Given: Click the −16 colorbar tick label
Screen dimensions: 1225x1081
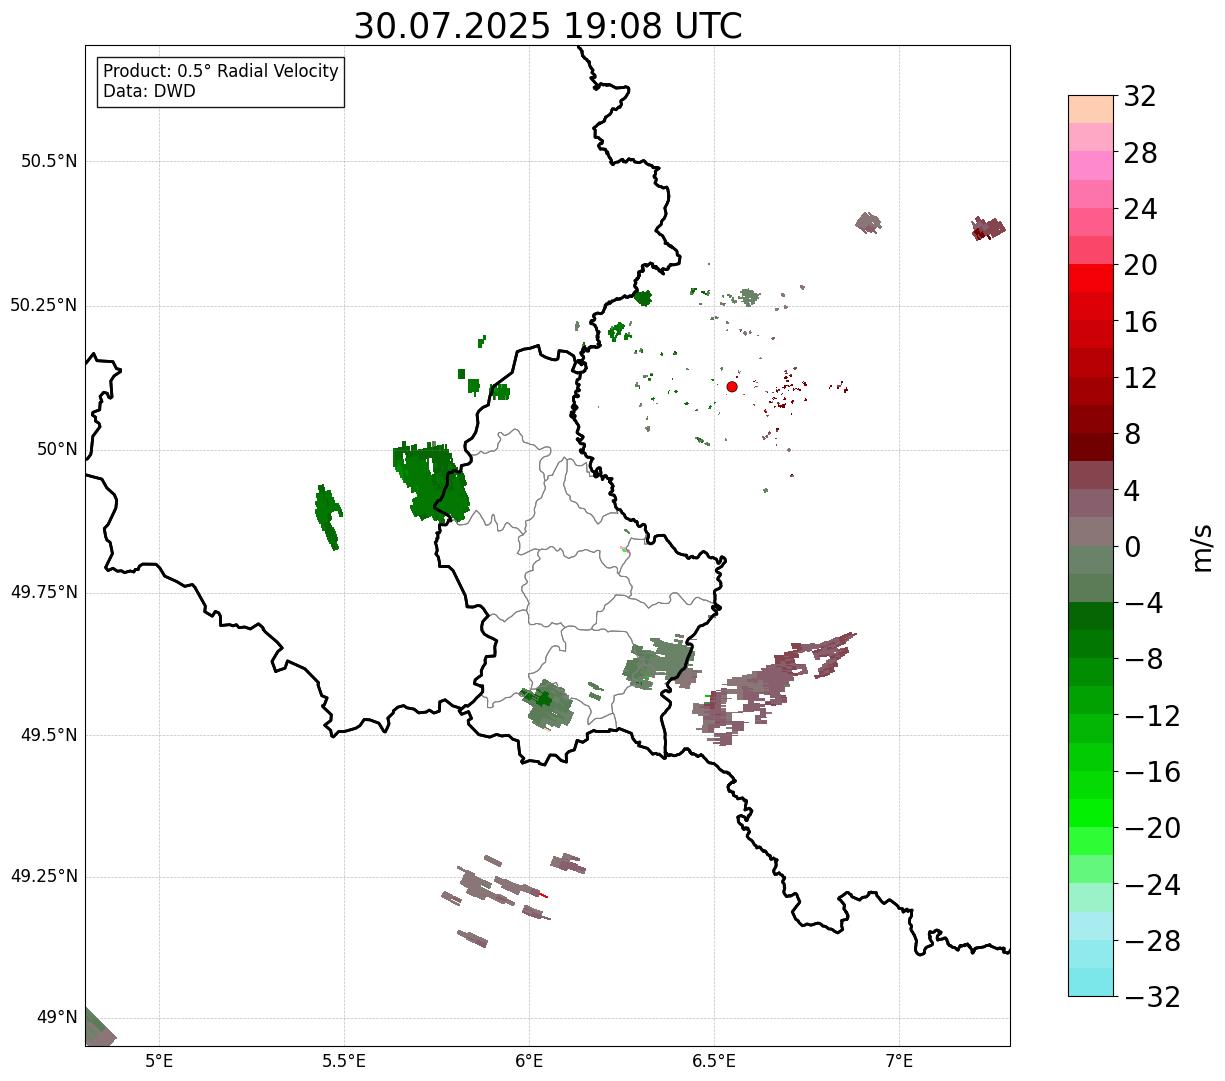Looking at the screenshot, I should [x=1152, y=772].
